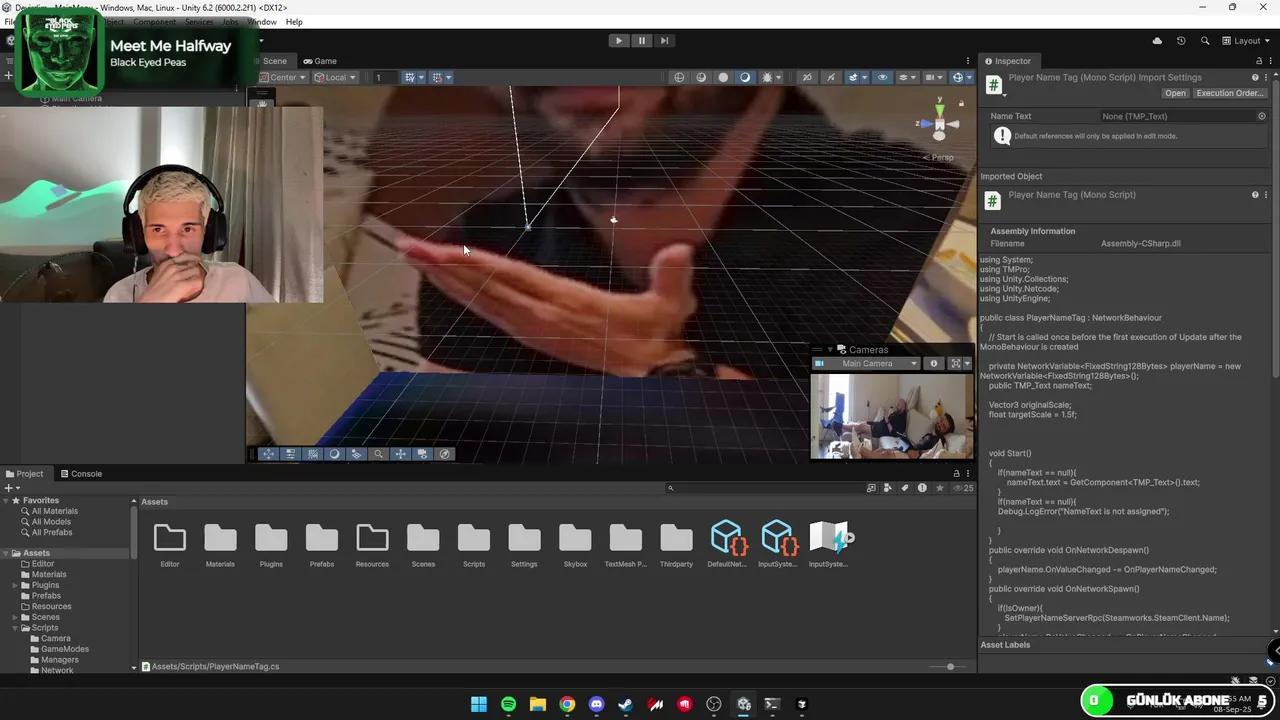Screen dimensions: 1280x720
Task: Toggle the Gizmos button in the Scene view
Action: 957,78
